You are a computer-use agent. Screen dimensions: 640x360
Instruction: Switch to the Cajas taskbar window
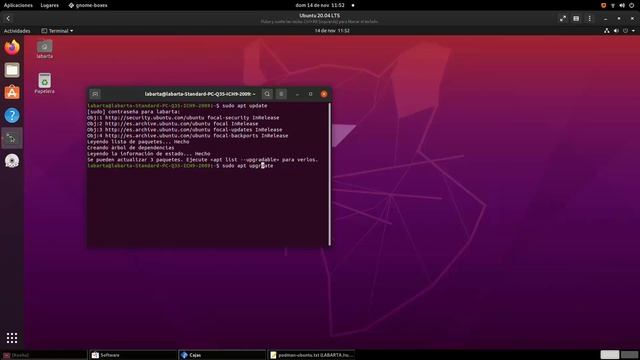click(x=222, y=355)
